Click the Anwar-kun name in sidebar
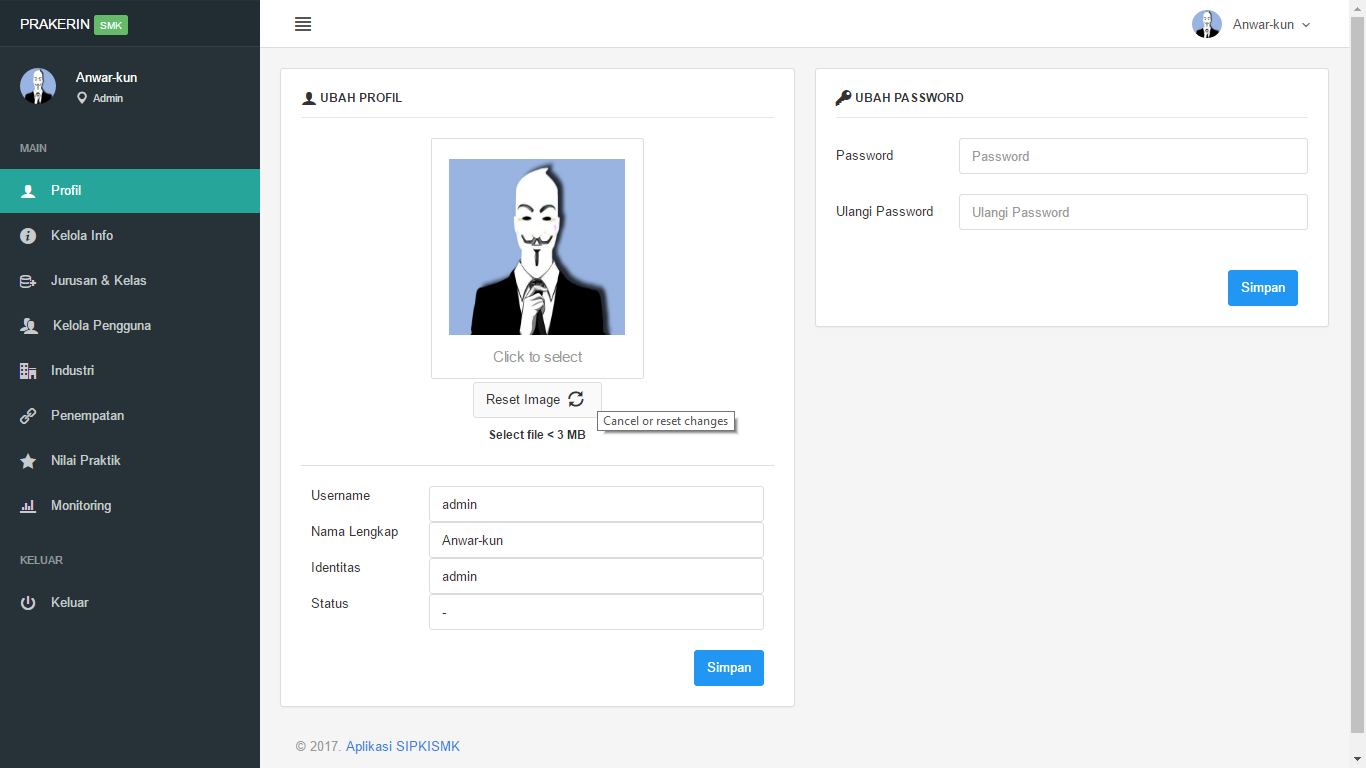This screenshot has height=768, width=1366. 106,78
